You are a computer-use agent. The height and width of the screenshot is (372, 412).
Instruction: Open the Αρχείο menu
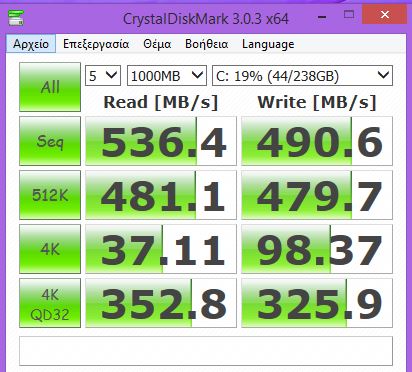(31, 44)
